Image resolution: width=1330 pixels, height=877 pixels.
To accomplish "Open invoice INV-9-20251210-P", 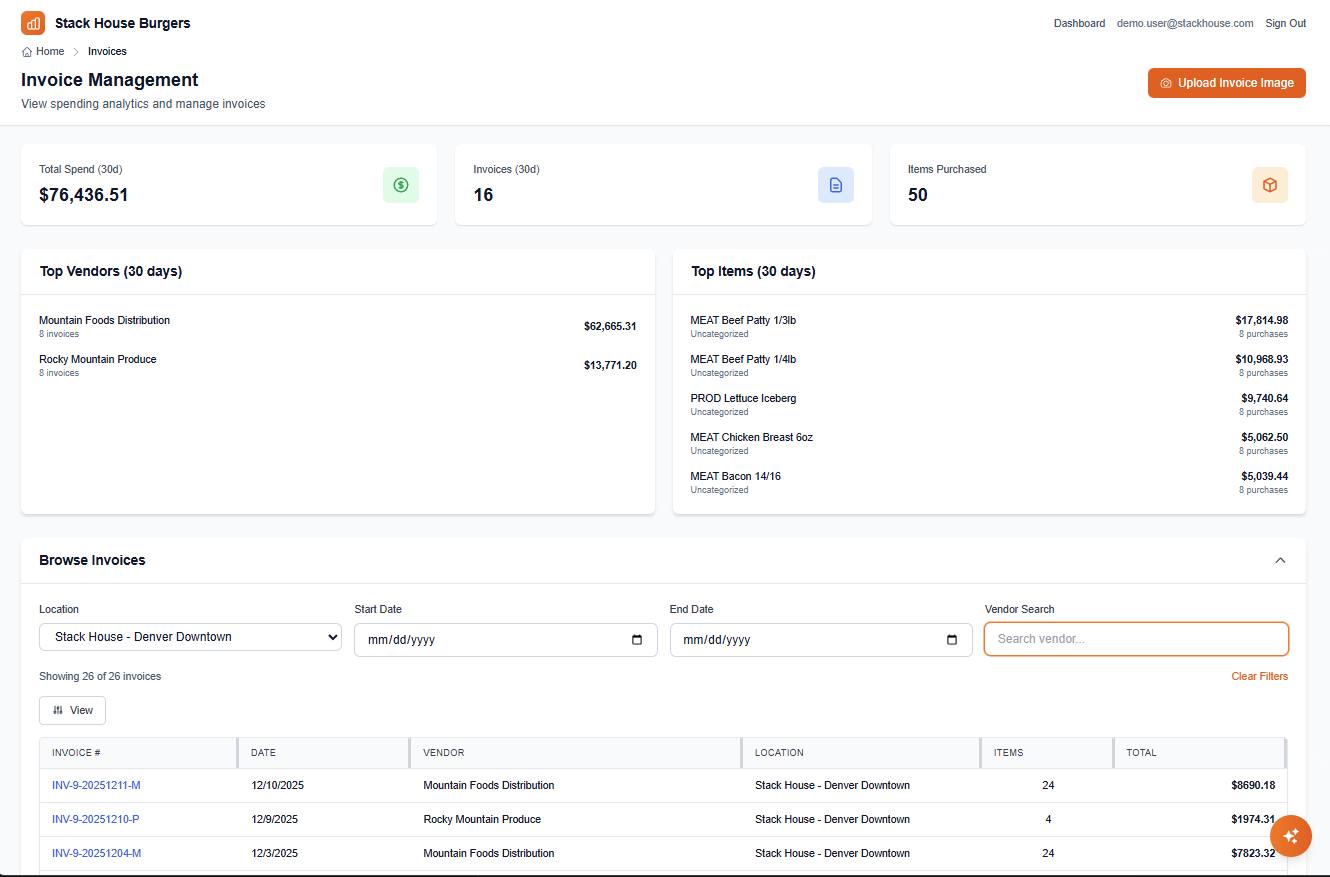I will tap(95, 820).
